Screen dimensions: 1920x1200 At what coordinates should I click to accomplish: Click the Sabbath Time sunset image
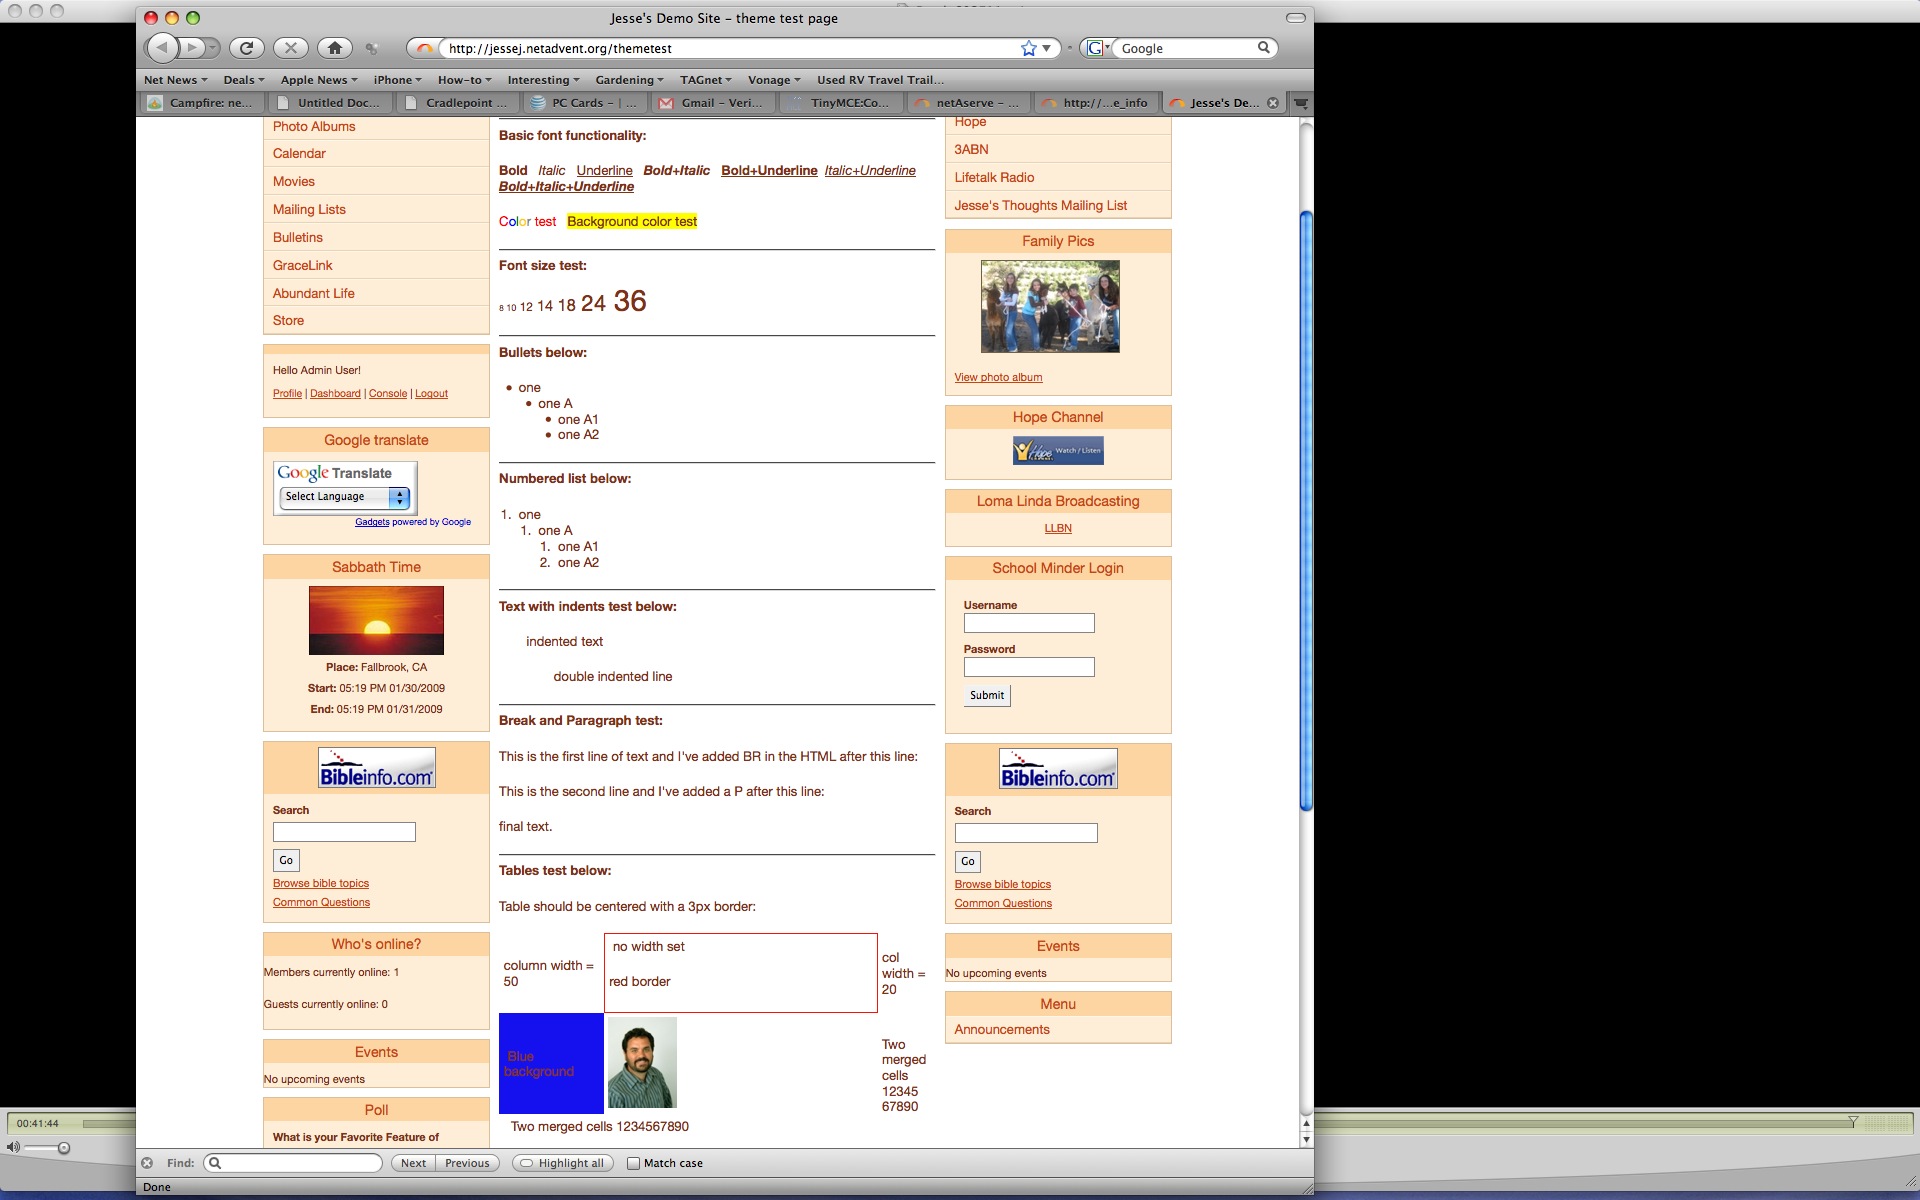tap(376, 620)
